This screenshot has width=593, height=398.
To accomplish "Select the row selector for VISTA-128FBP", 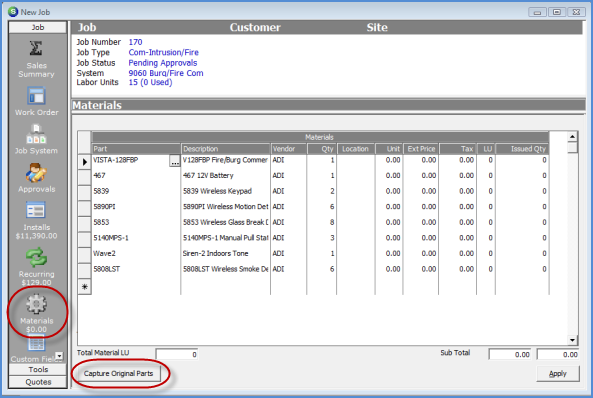I will tap(84, 162).
